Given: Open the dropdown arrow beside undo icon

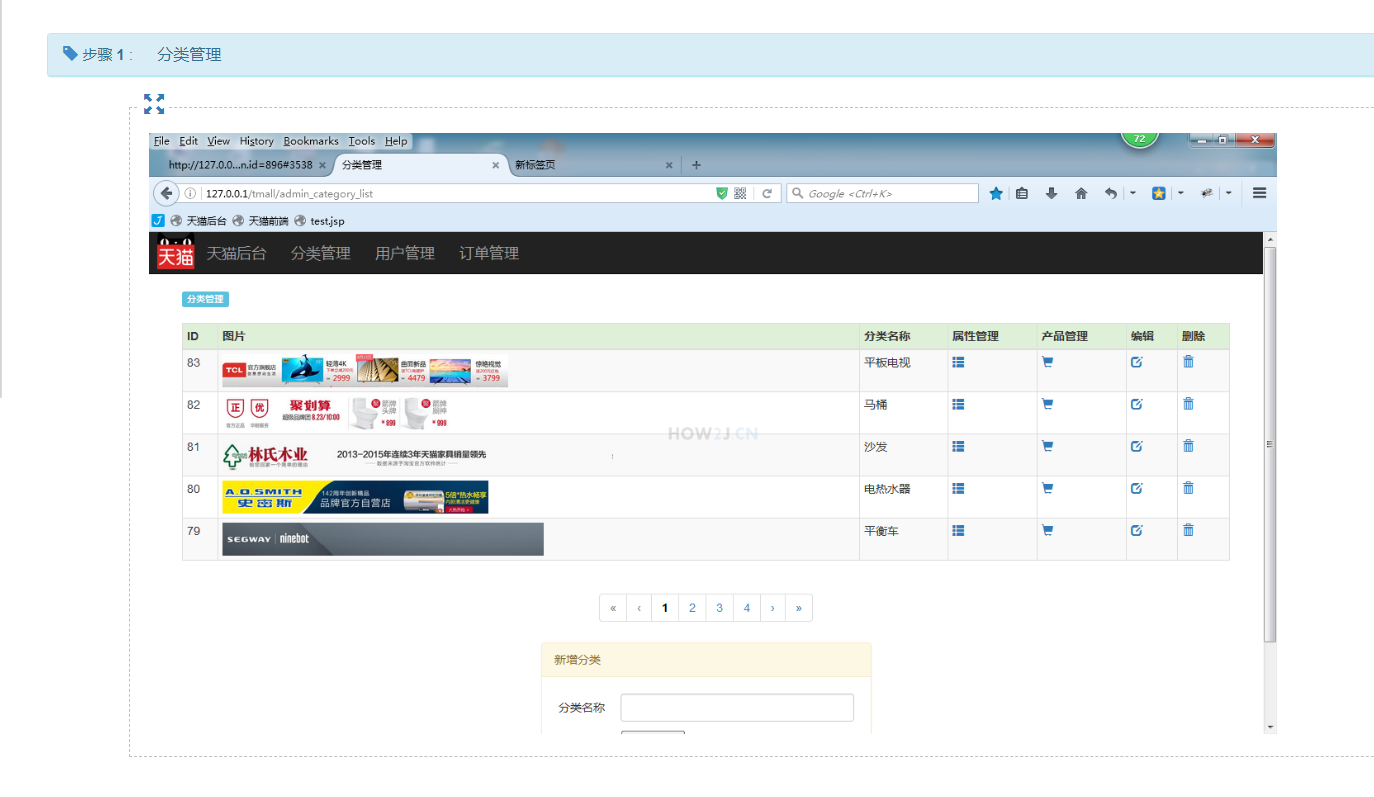Looking at the screenshot, I should 1133,193.
